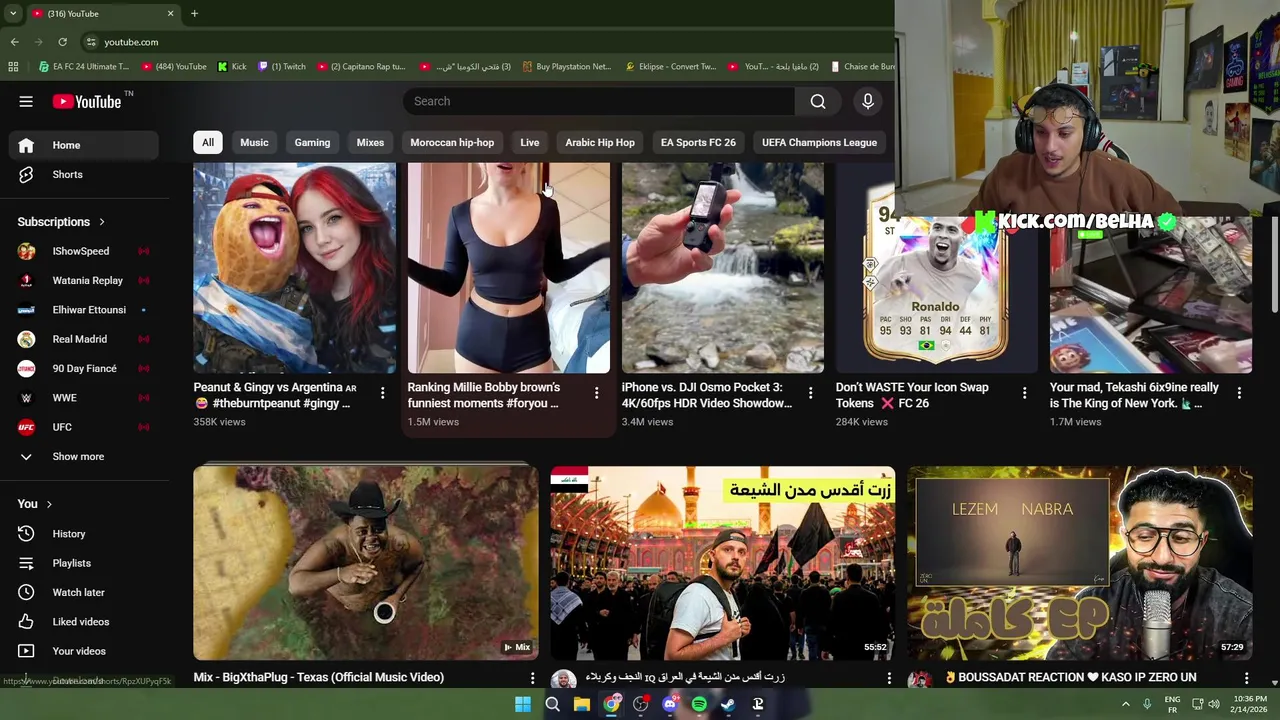Select the Mixes filter chip
The image size is (1280, 720).
370,142
